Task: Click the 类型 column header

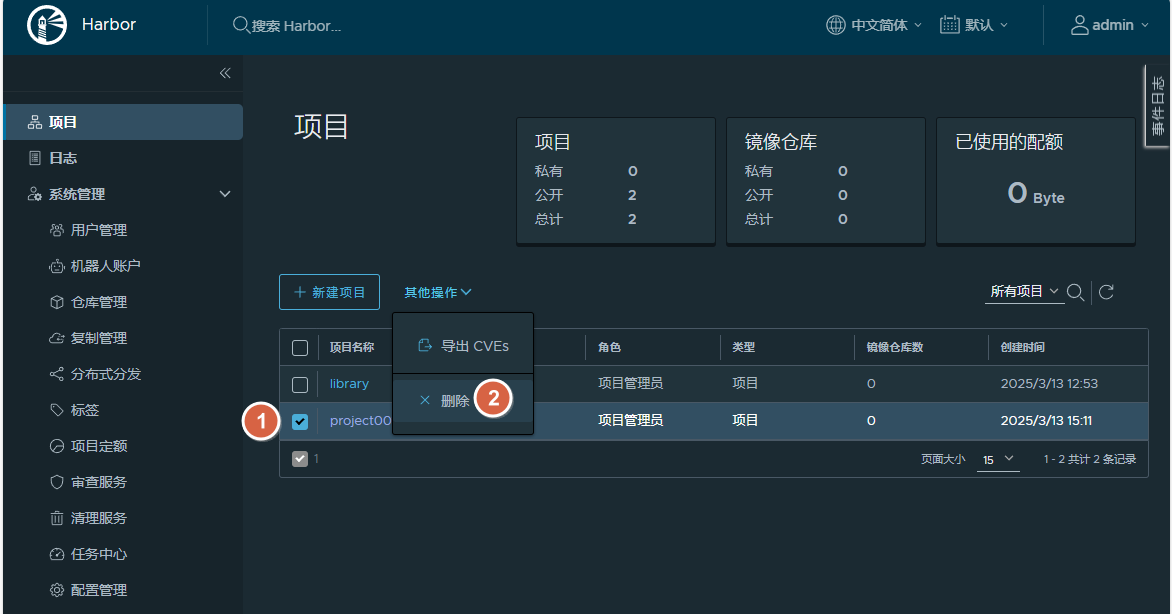Action: (x=744, y=347)
